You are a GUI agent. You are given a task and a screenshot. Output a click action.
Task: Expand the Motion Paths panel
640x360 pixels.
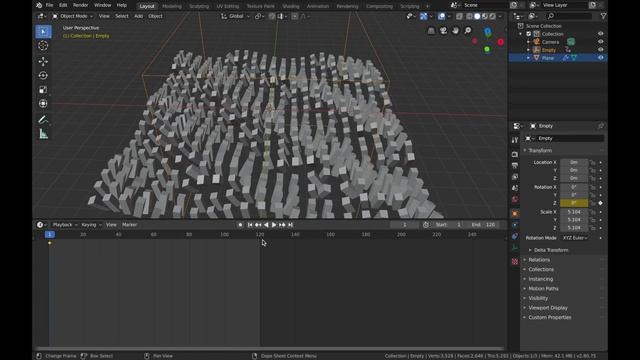click(x=543, y=289)
